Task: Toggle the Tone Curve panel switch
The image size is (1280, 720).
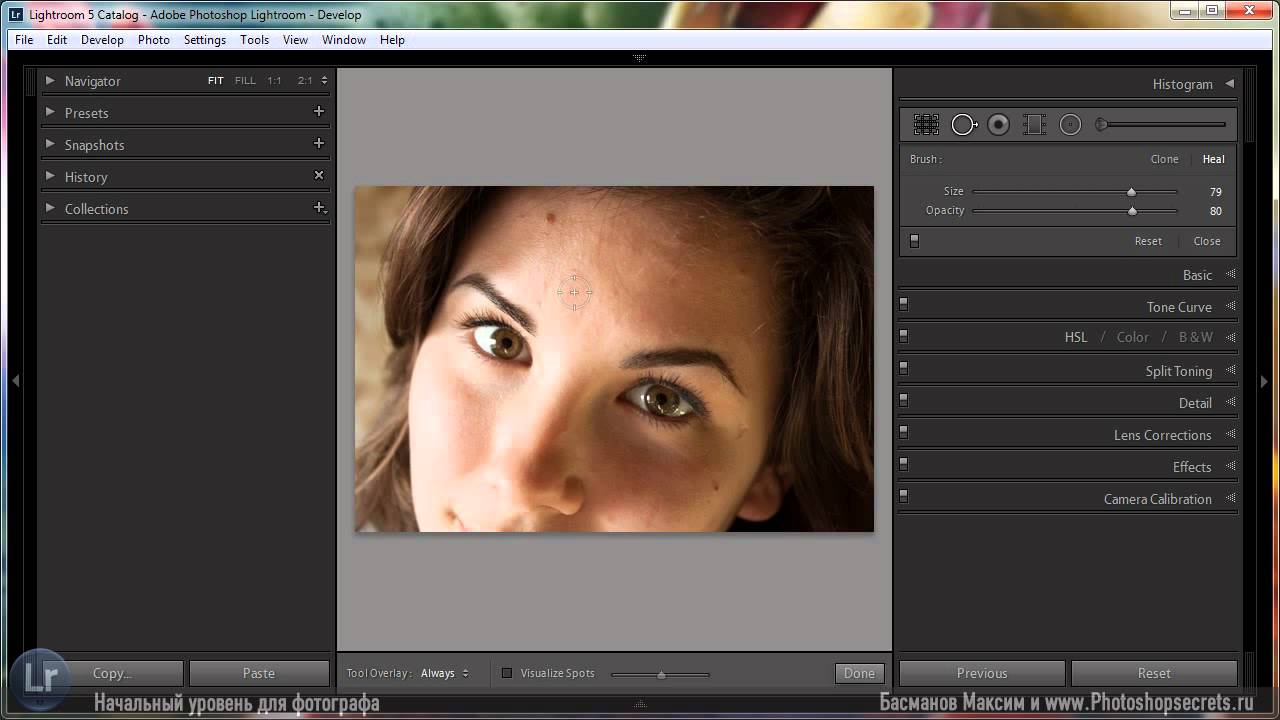Action: pyautogui.click(x=903, y=304)
